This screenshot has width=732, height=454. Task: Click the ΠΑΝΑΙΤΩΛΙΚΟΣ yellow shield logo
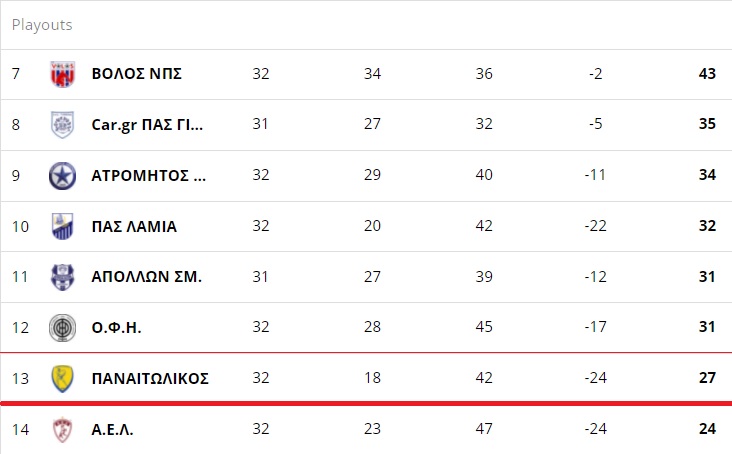62,378
